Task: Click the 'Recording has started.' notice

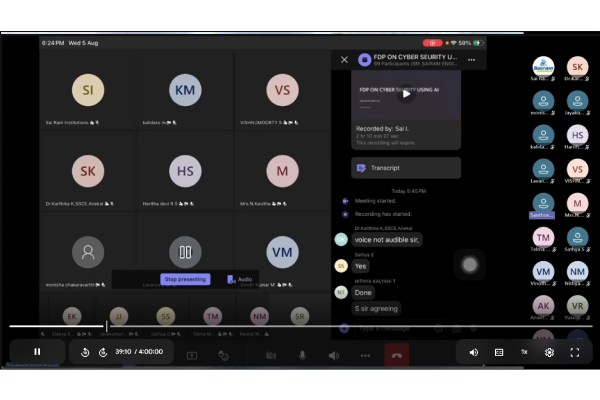Action: 383,214
